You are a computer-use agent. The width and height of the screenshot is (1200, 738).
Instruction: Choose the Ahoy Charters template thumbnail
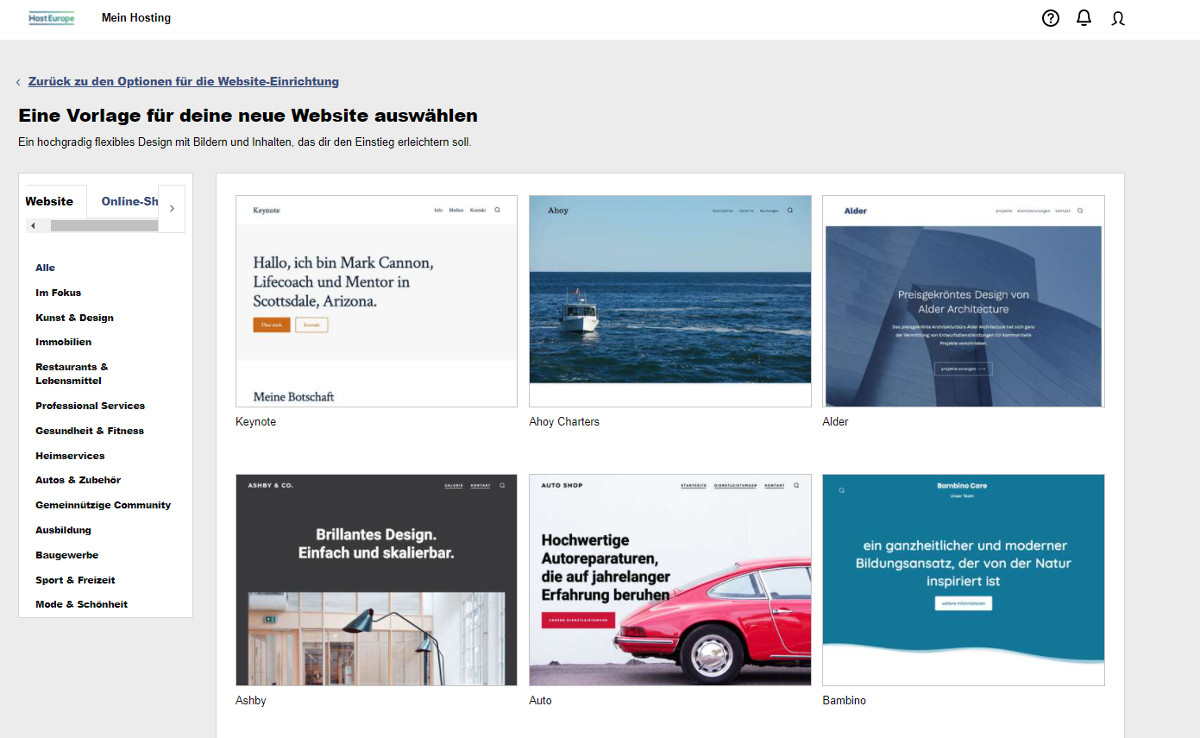(x=670, y=301)
